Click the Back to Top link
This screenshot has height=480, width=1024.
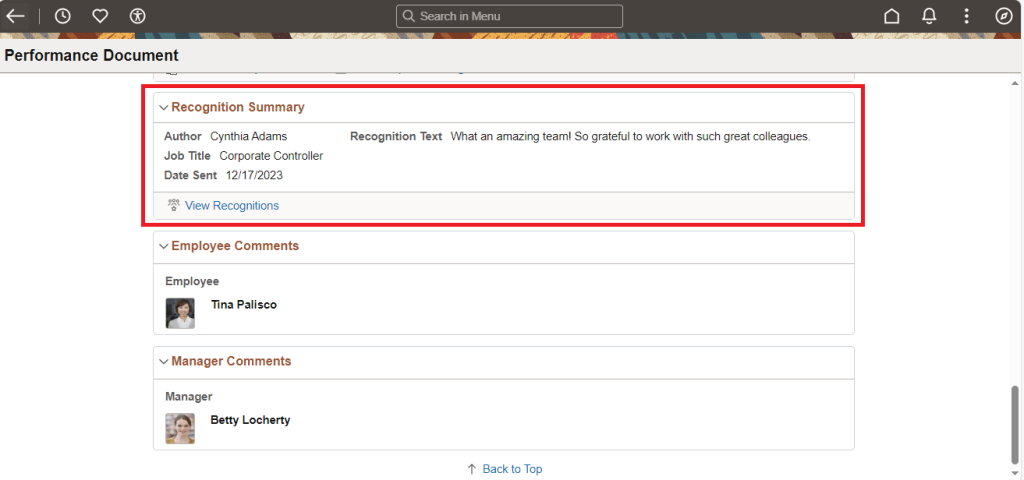(x=512, y=469)
